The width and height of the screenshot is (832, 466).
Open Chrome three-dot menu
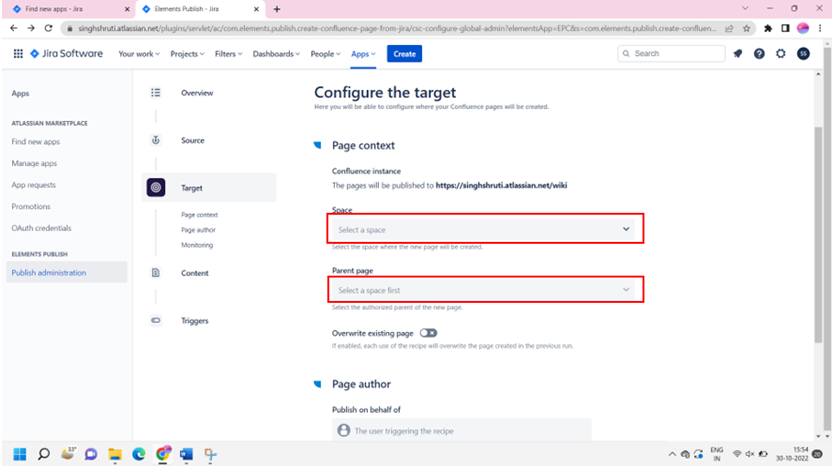pos(820,28)
